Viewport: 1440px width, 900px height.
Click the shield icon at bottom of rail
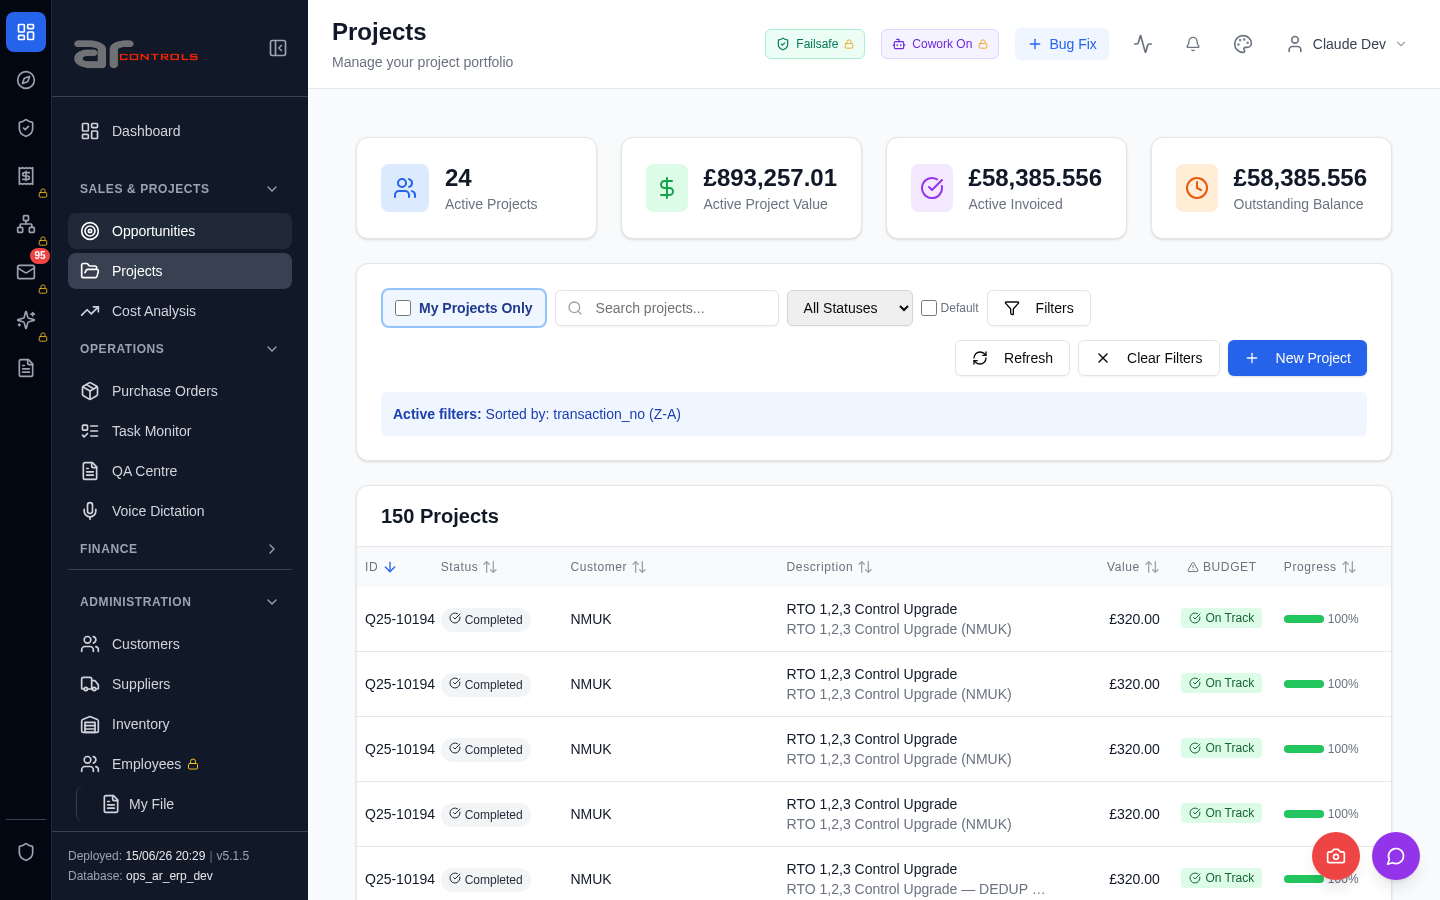click(x=26, y=852)
